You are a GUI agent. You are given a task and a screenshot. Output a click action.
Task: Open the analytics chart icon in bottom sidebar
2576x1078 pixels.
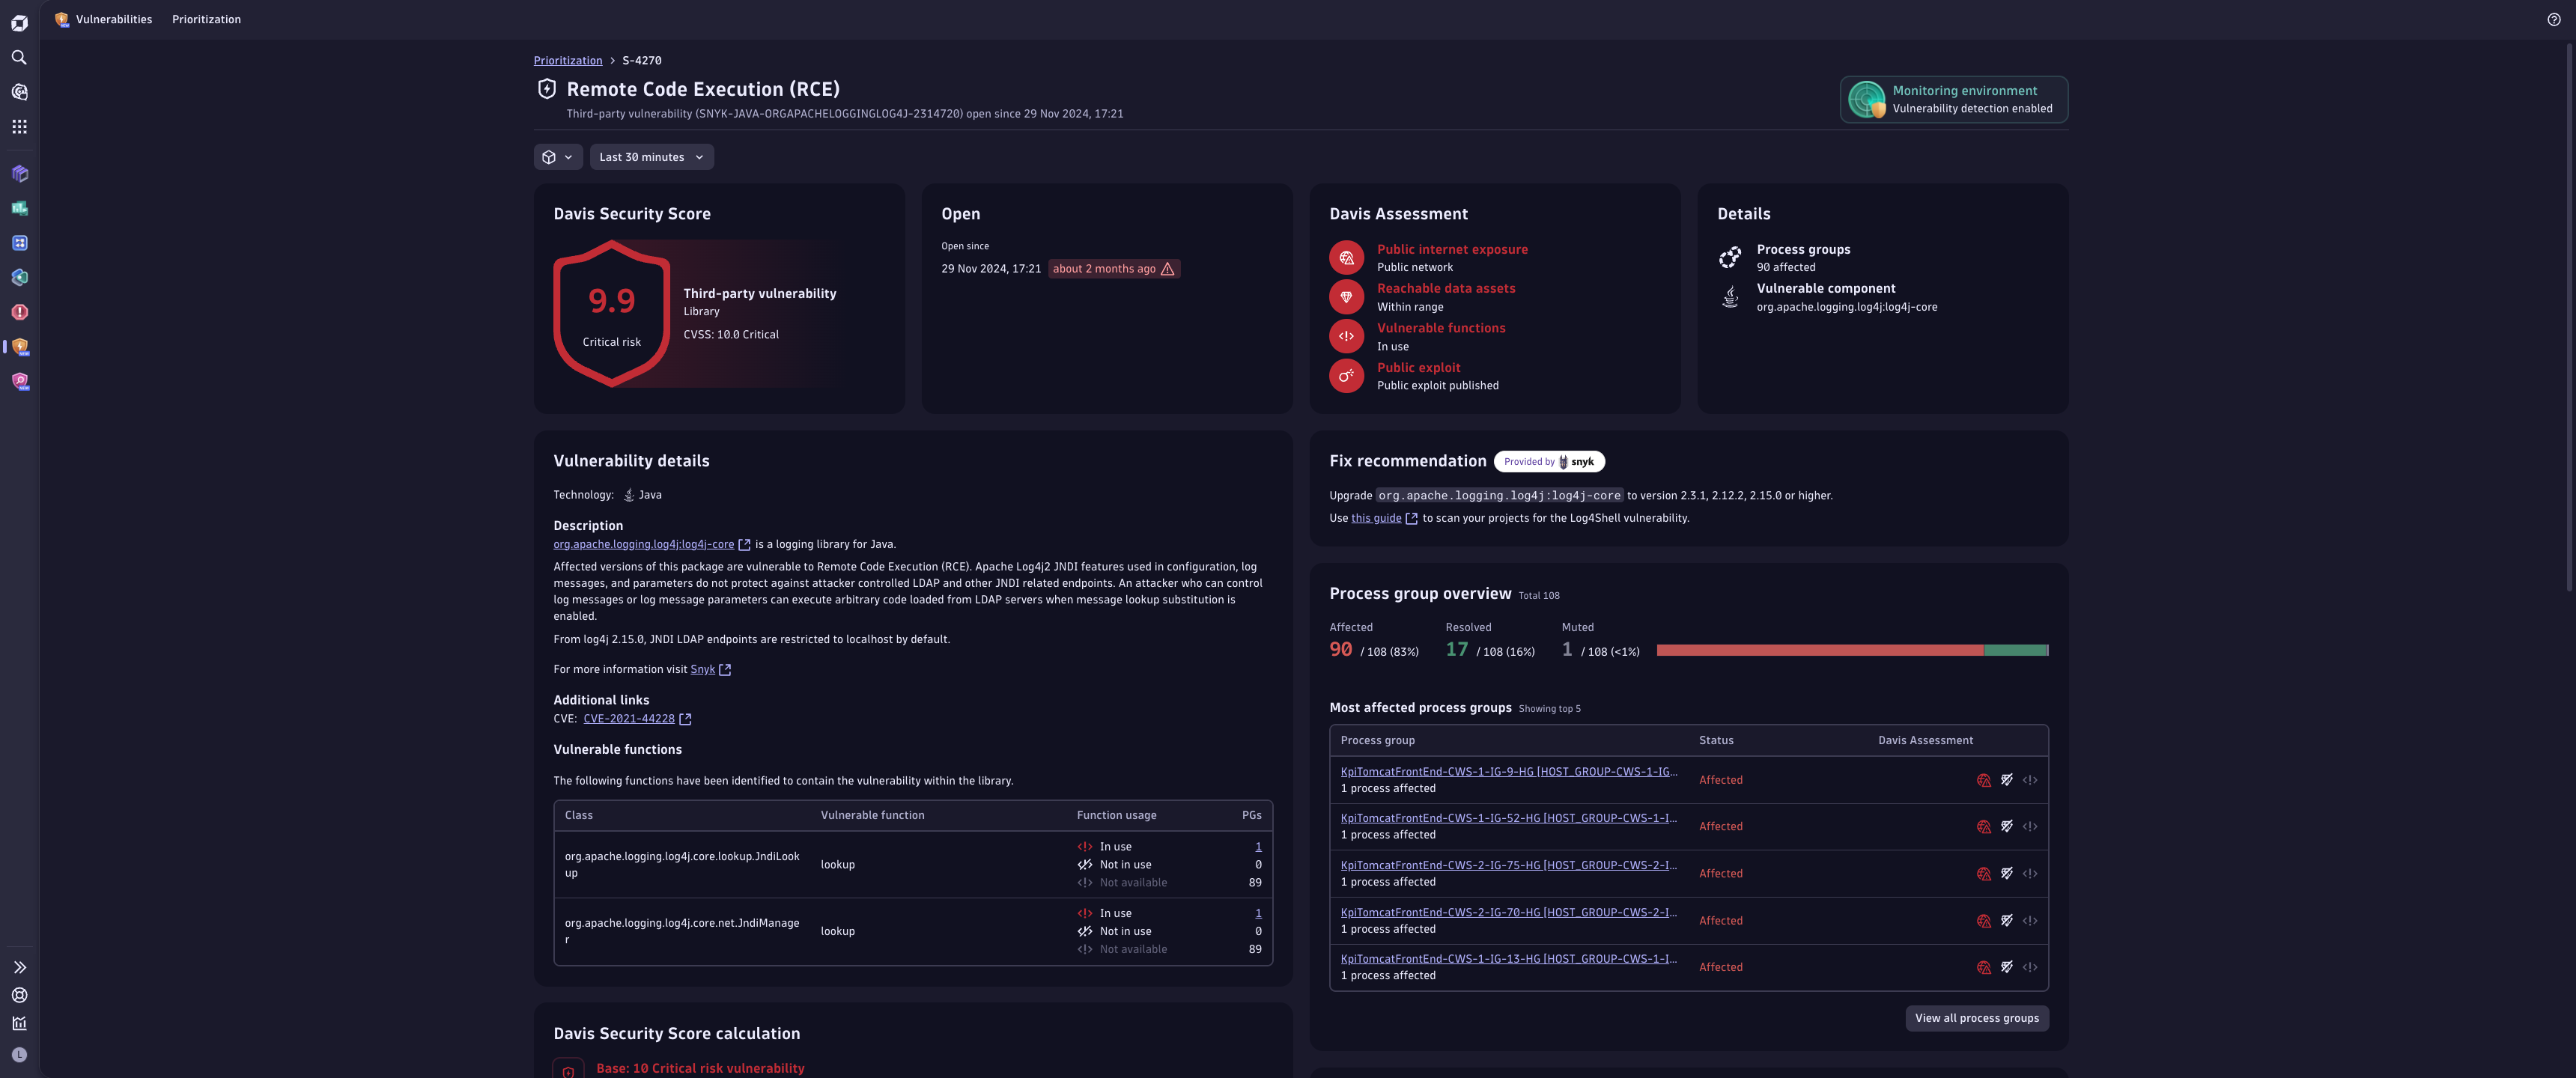(19, 1022)
